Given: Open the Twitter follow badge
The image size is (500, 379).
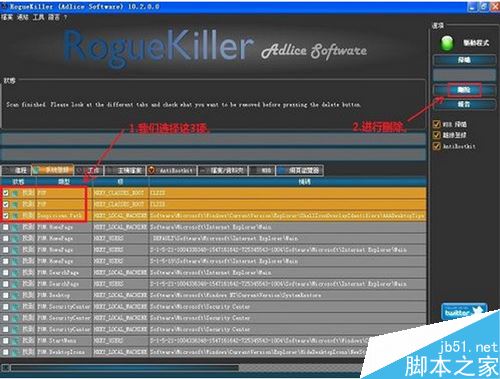Looking at the screenshot, I should coord(464,312).
